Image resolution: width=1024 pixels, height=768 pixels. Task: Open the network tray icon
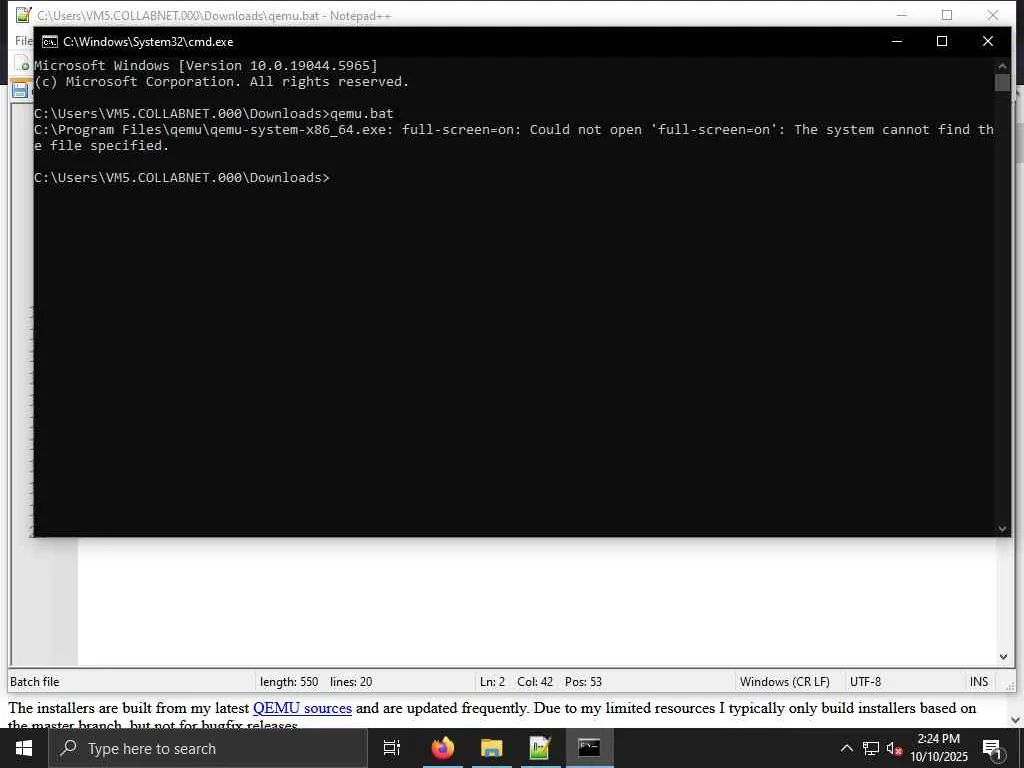click(x=870, y=748)
